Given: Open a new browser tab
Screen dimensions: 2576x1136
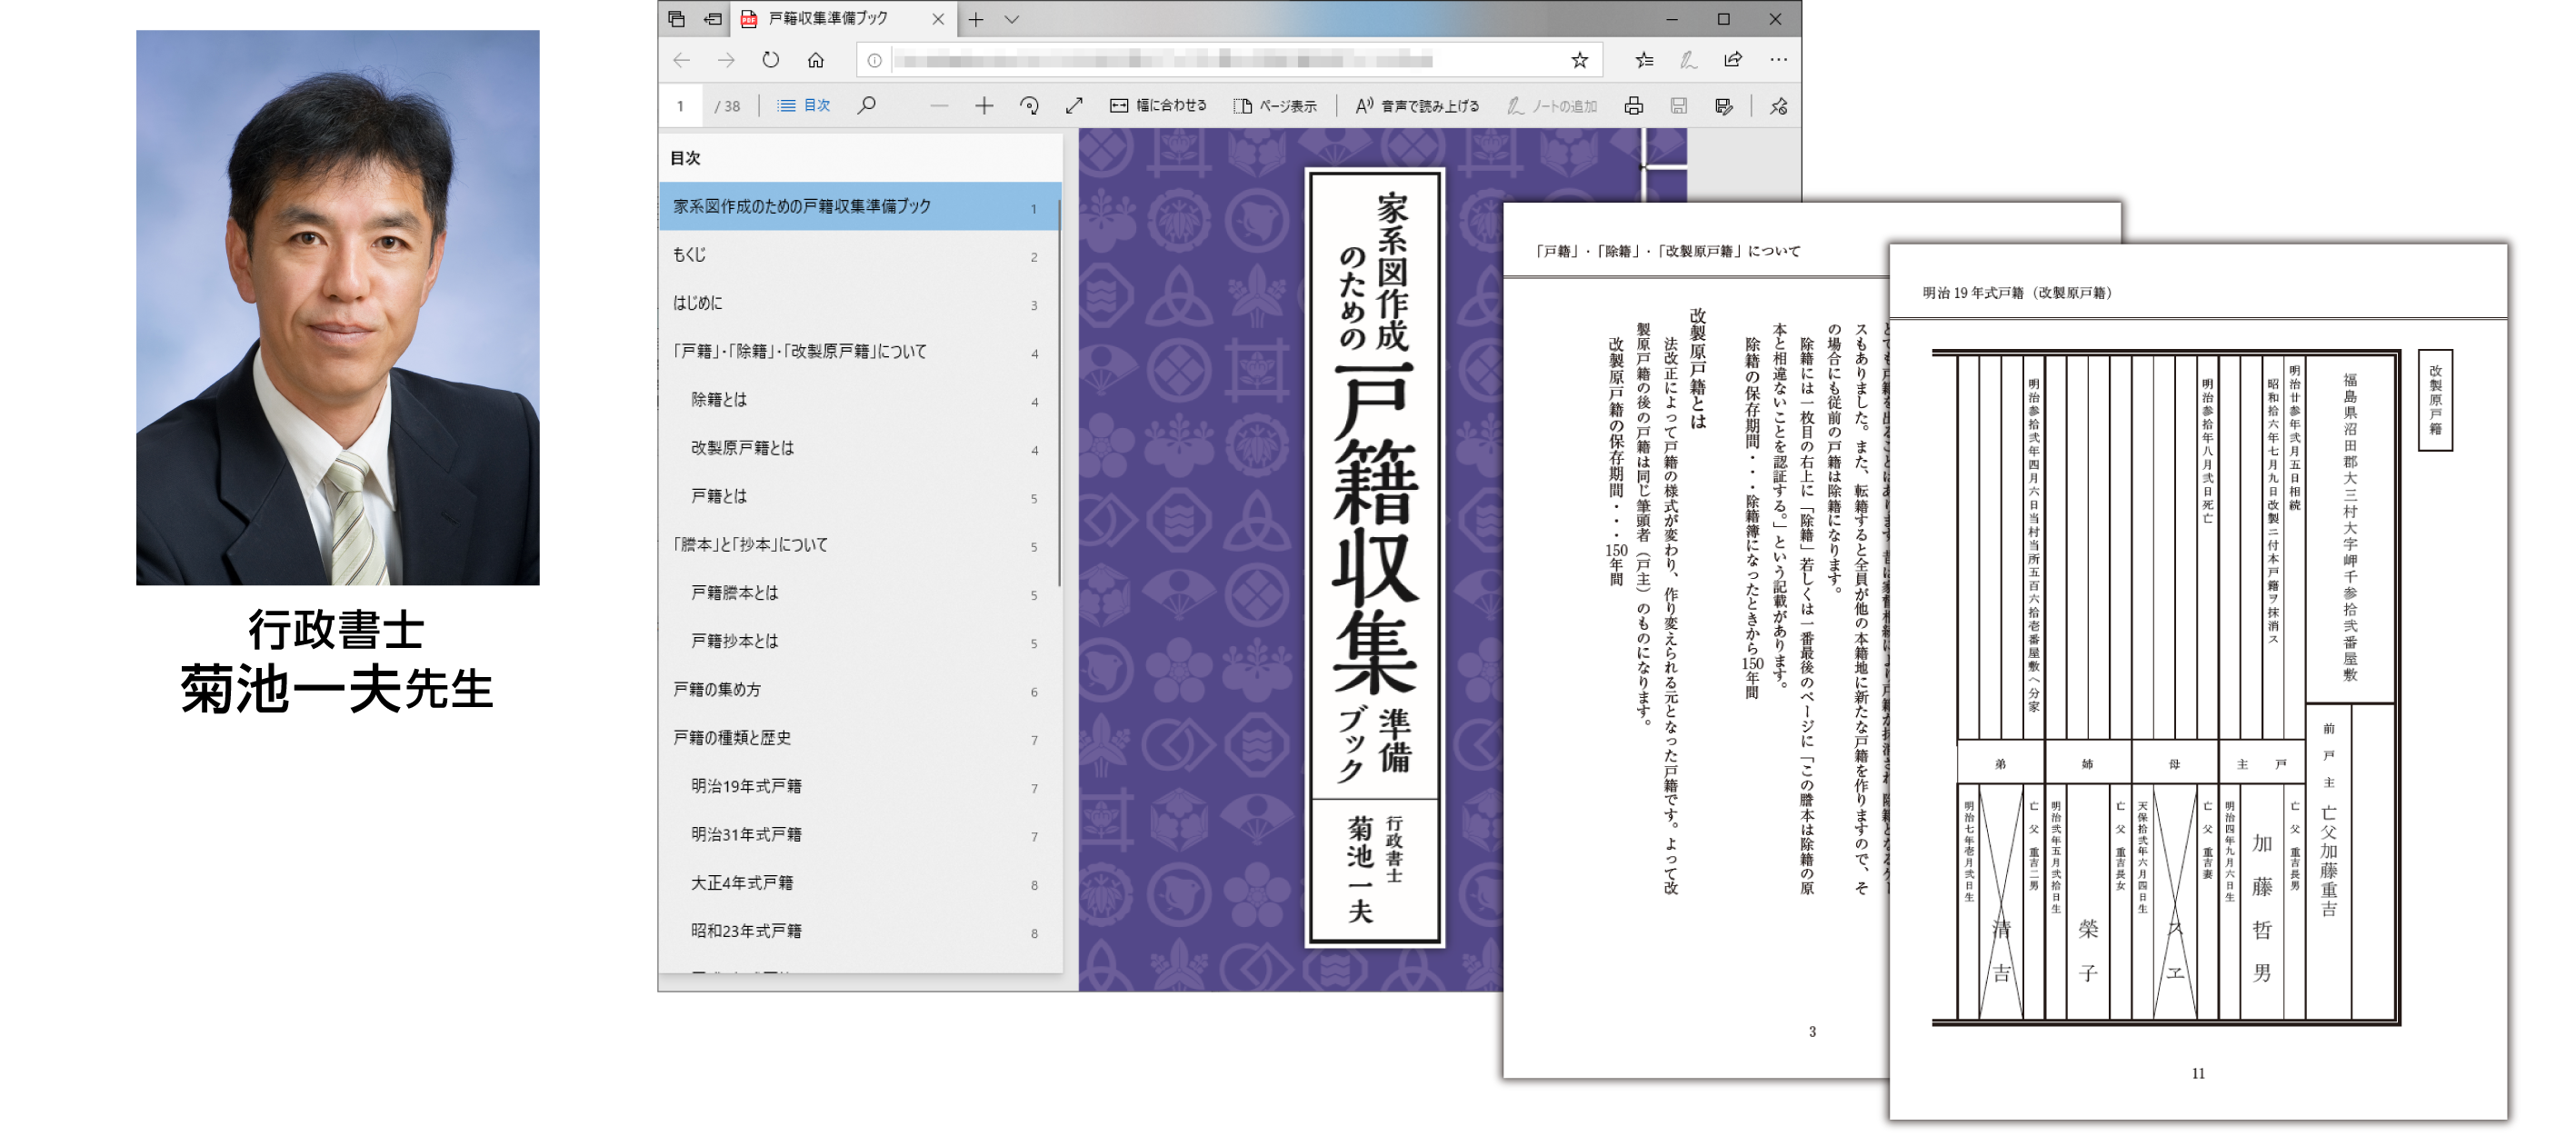Looking at the screenshot, I should 976,19.
